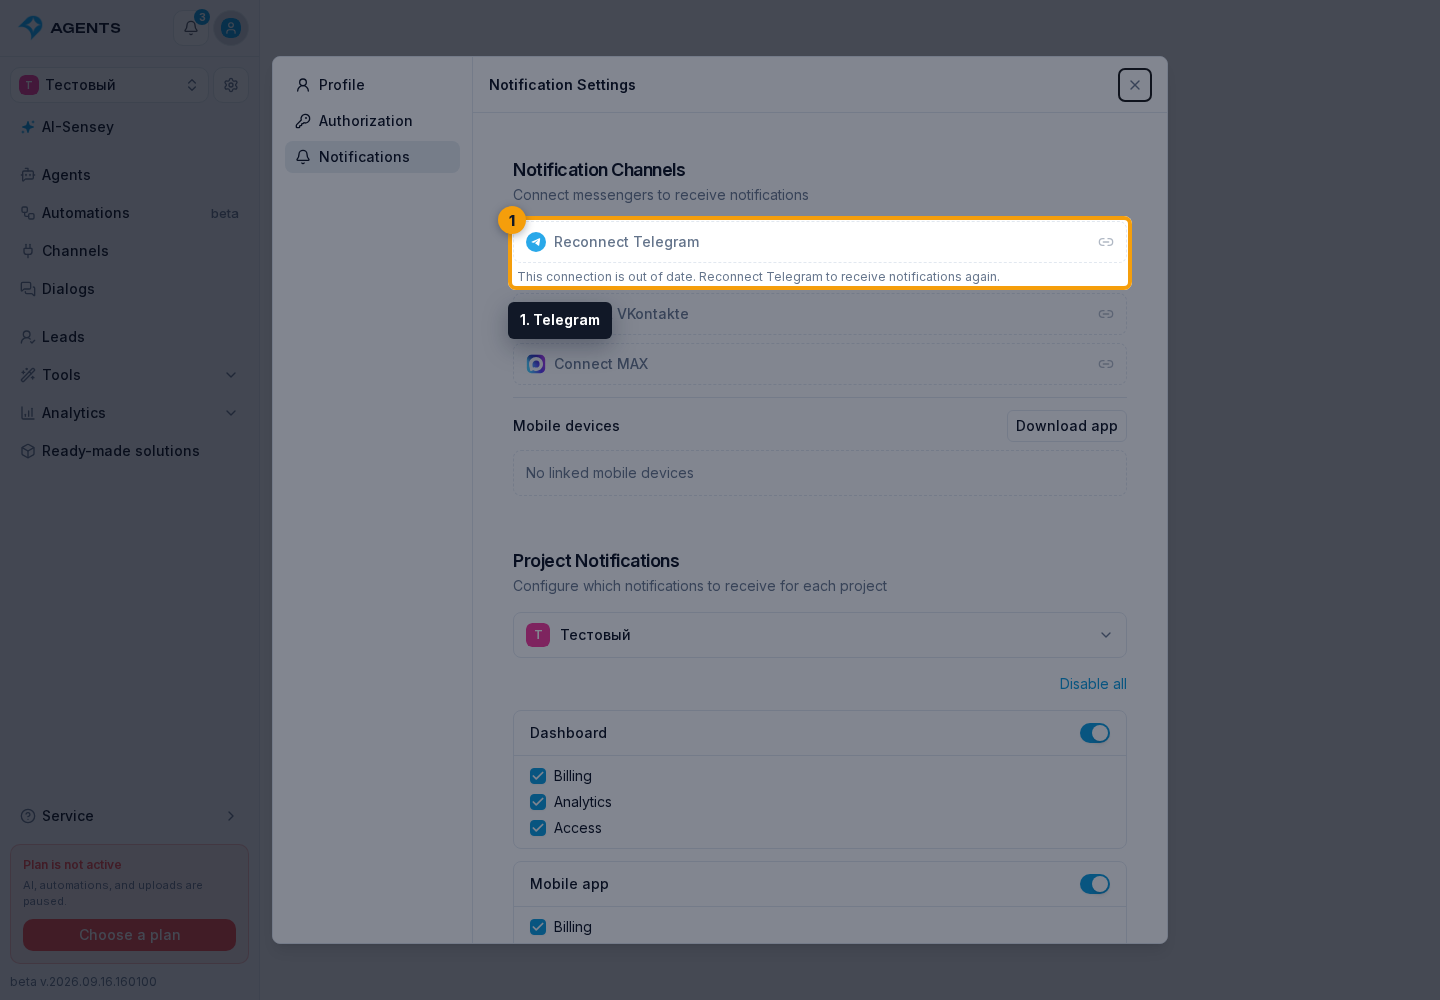The width and height of the screenshot is (1440, 1000).
Task: Open the Тестовый project switcher in the sidebar
Action: point(110,85)
